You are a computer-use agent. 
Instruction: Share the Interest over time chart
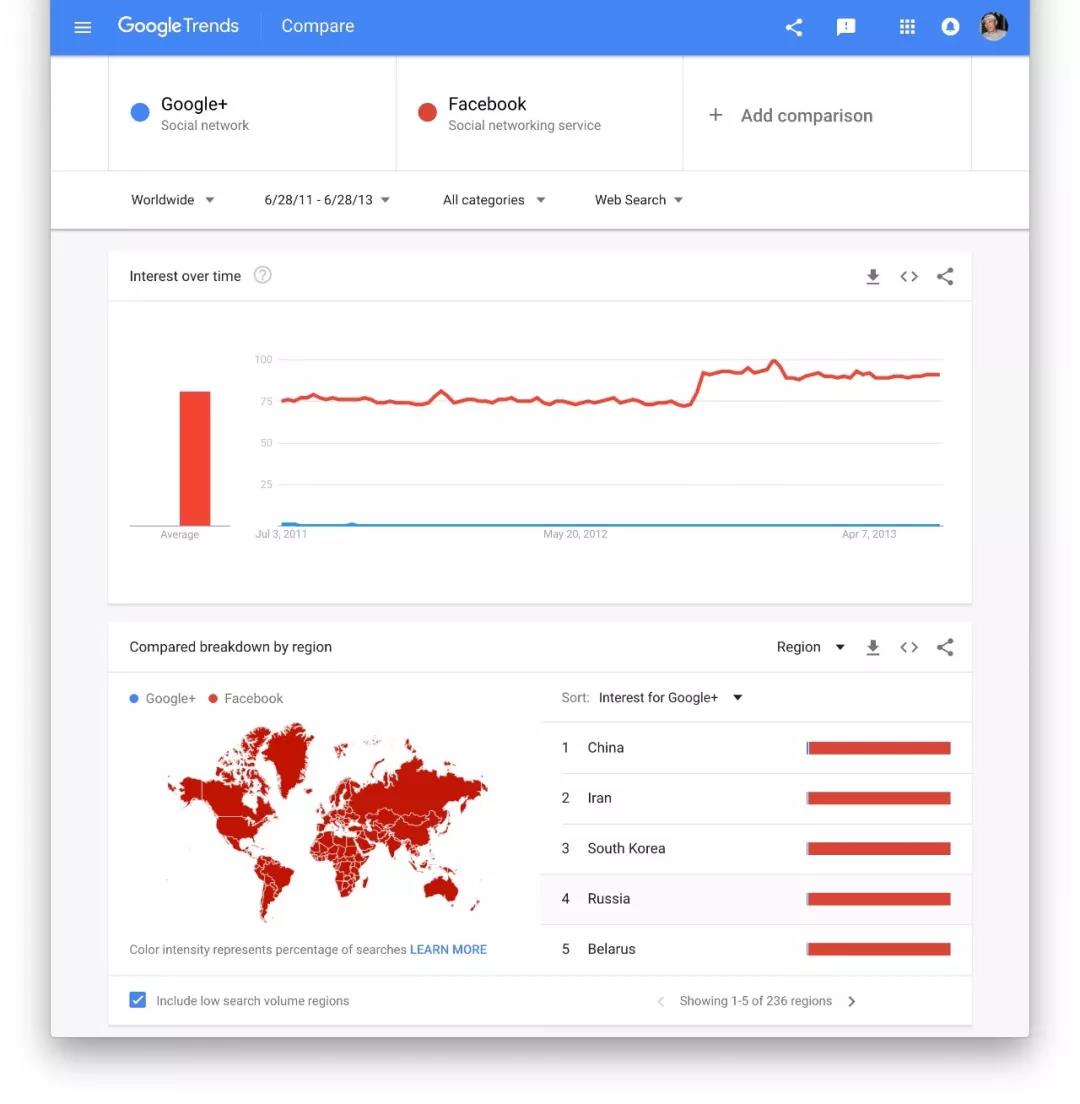[x=945, y=276]
